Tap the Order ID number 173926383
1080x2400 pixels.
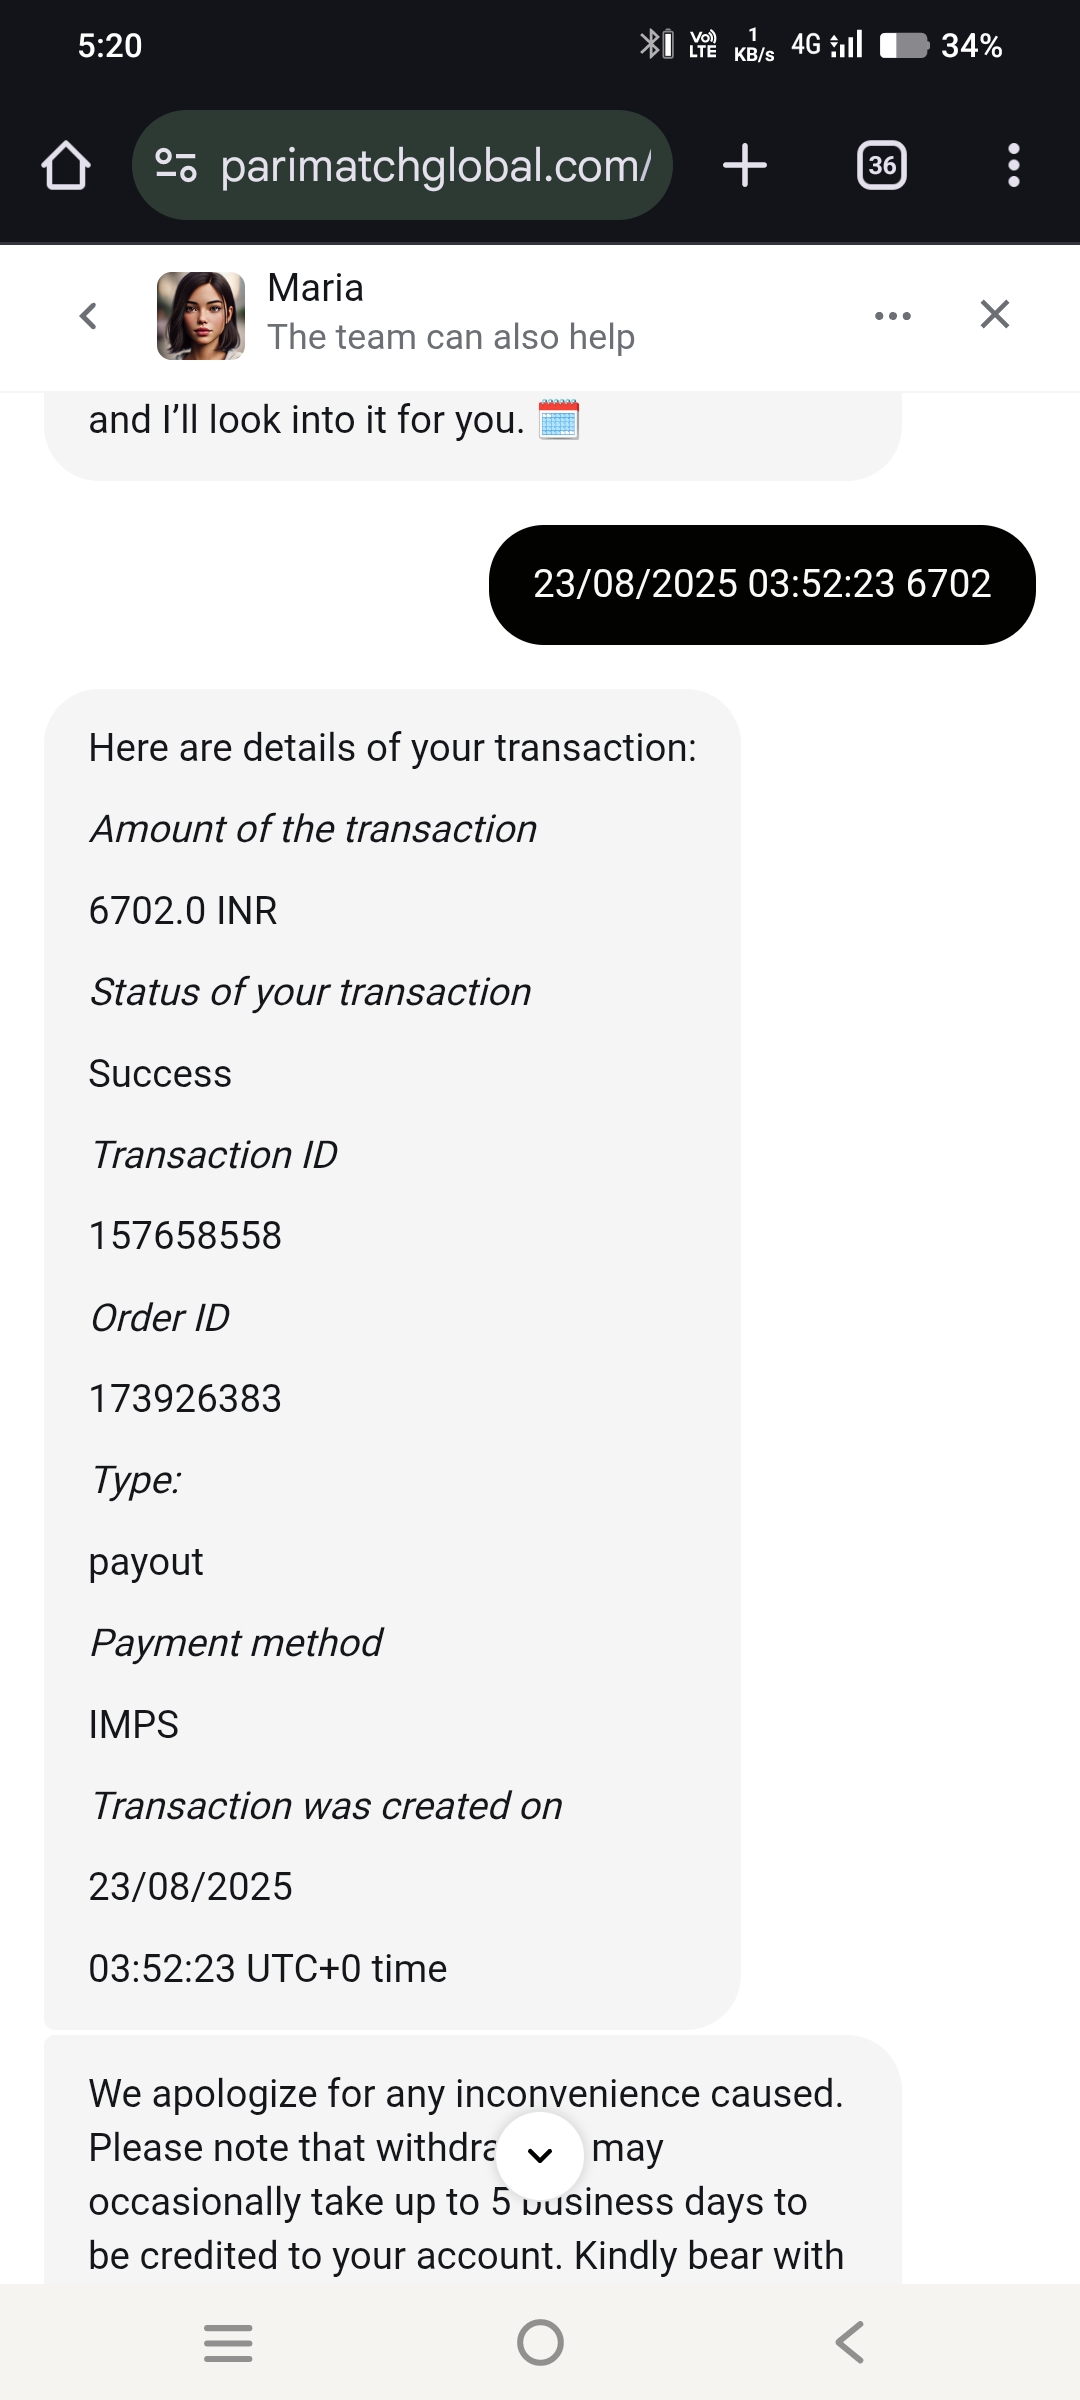click(x=186, y=1399)
